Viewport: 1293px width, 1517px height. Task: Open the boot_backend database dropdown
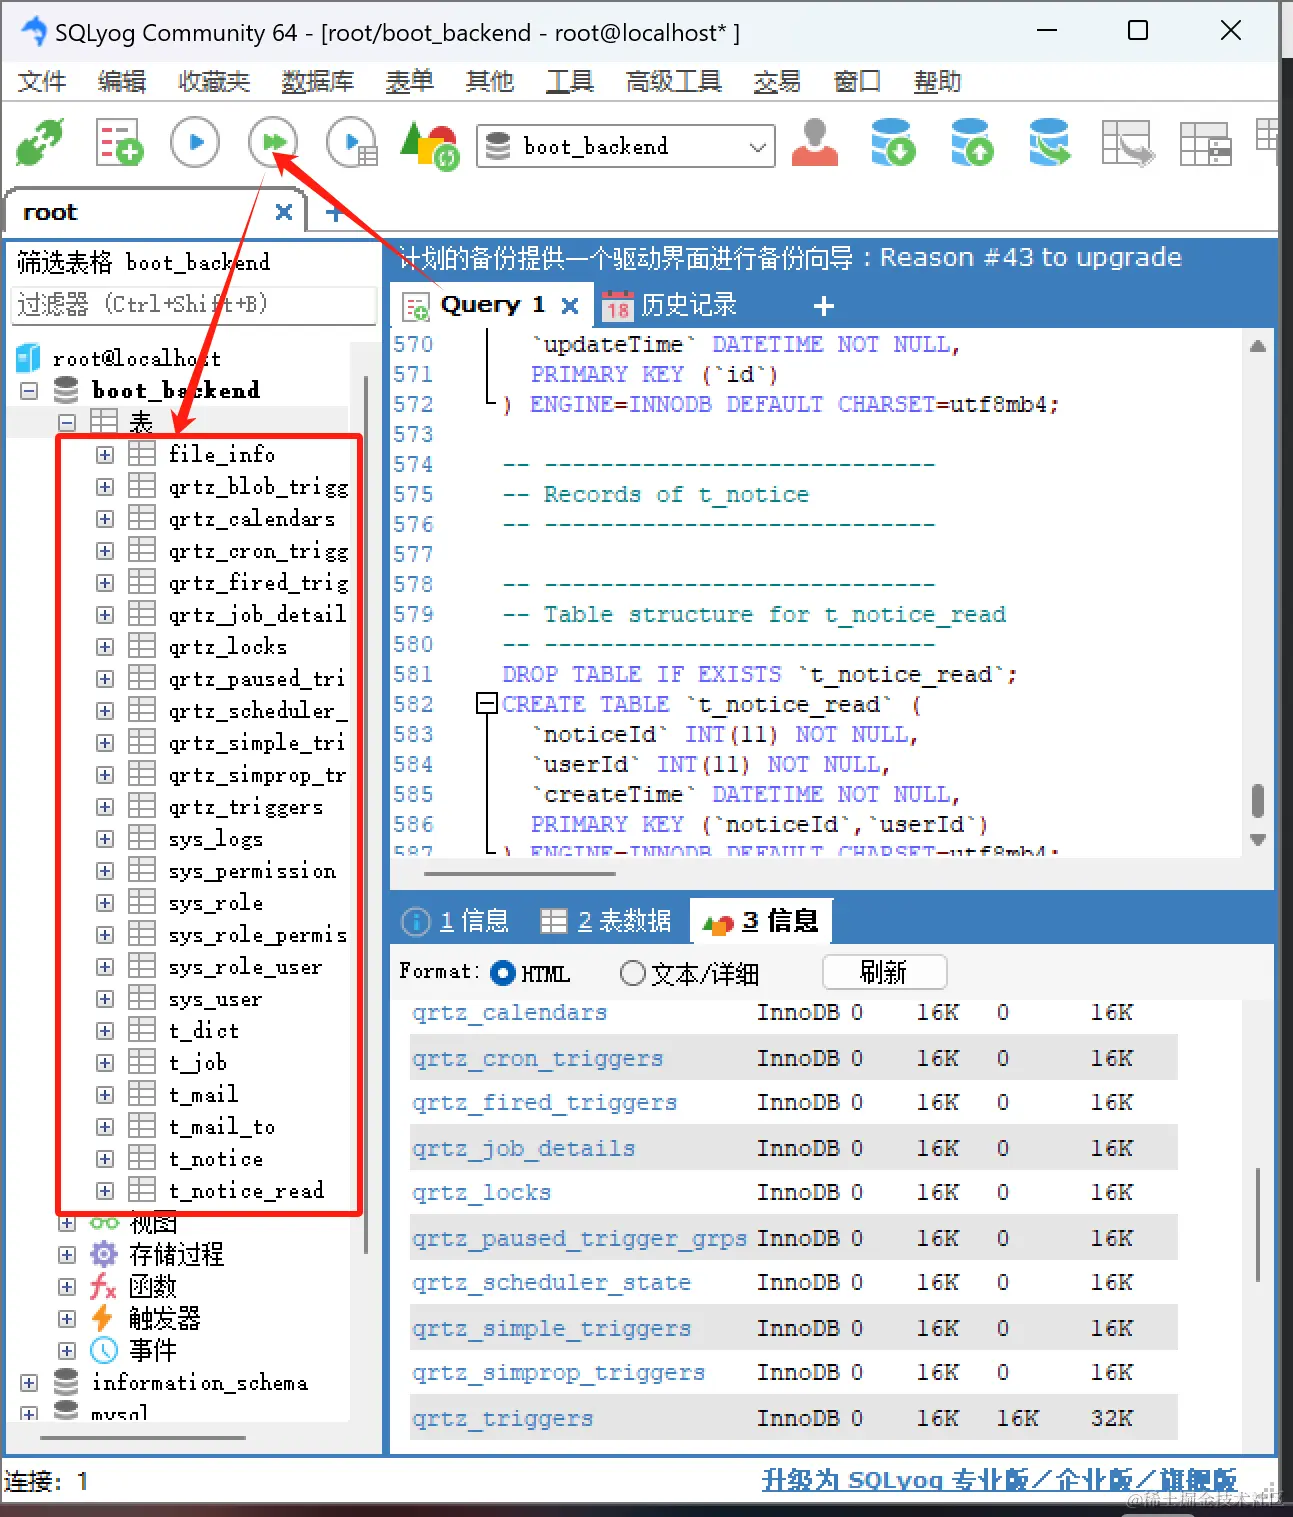[758, 147]
